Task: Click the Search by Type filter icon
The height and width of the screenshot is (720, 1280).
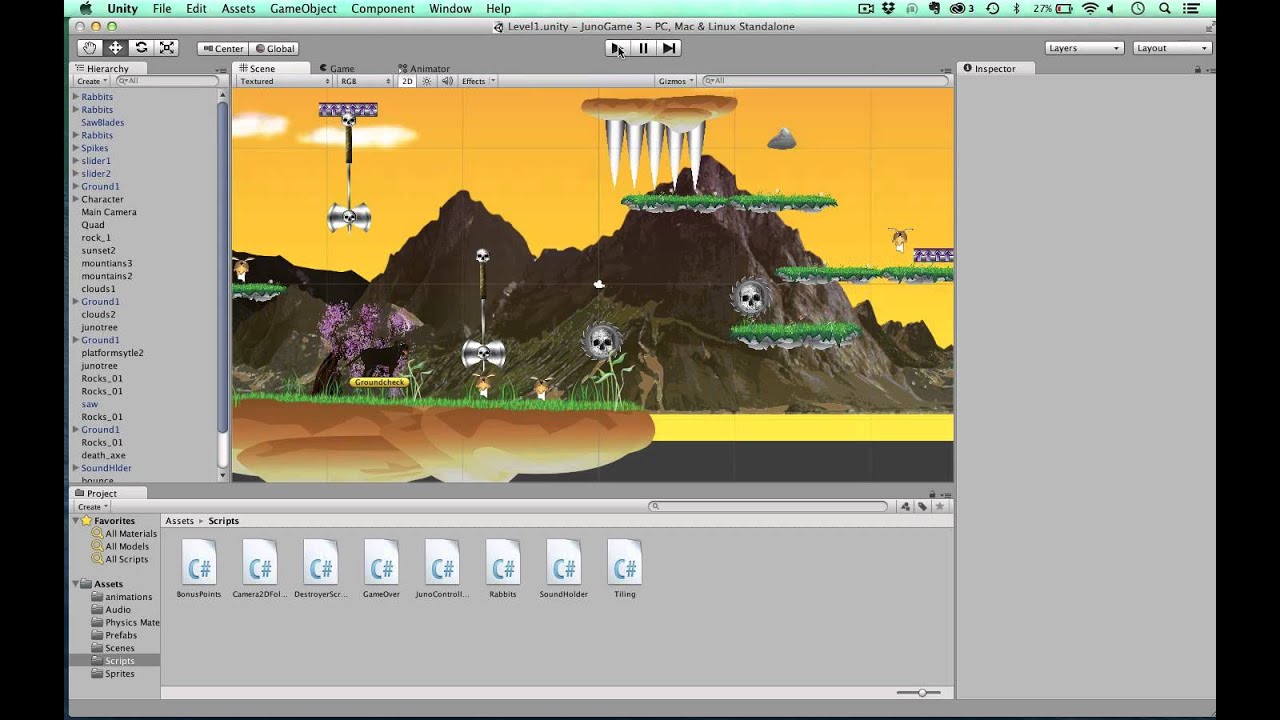Action: (x=906, y=507)
